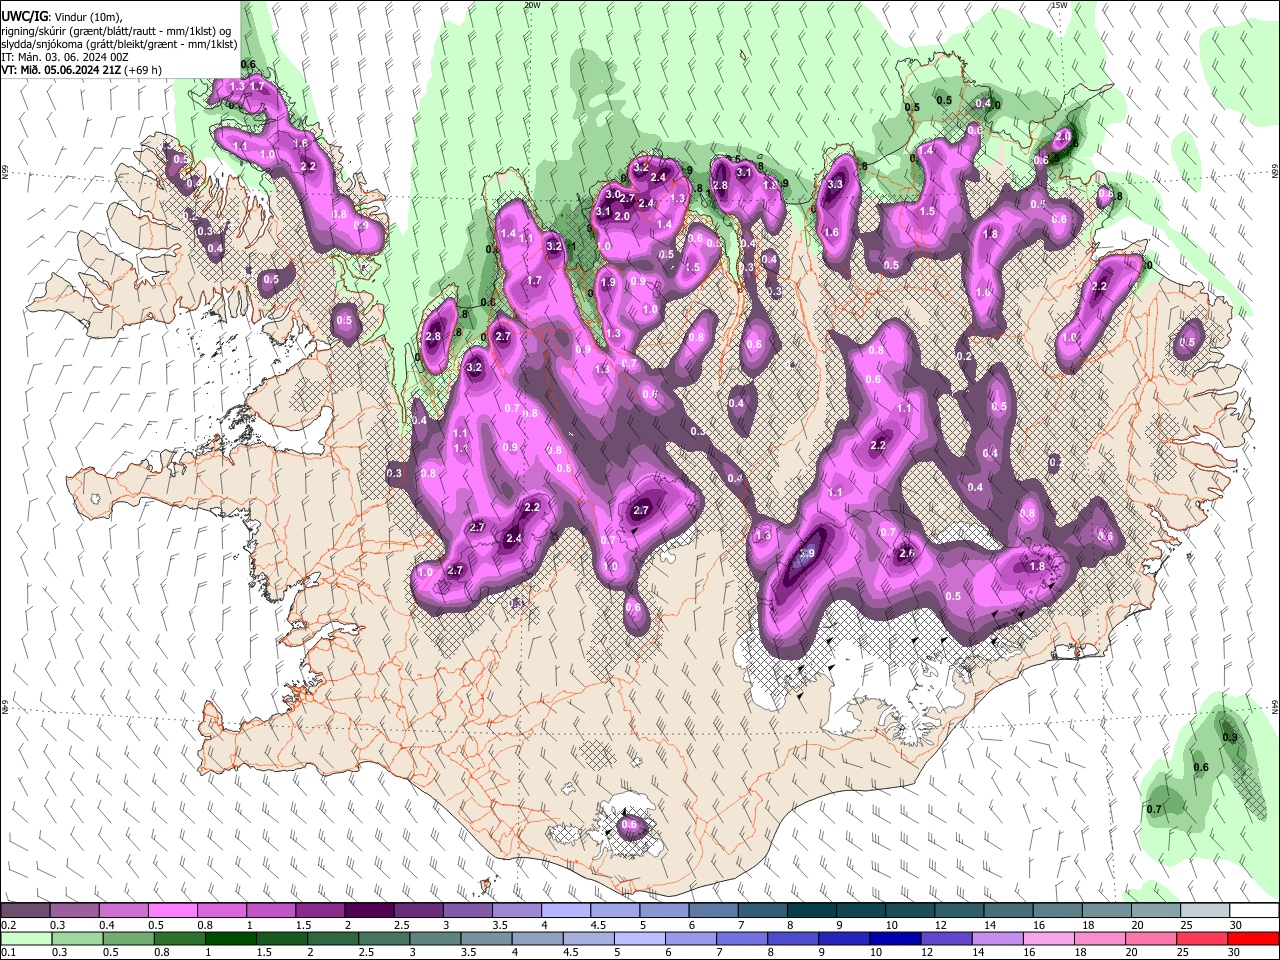This screenshot has height=960, width=1280.
Task: Click the white 30 swatch in upper legend
Action: 1255,911
